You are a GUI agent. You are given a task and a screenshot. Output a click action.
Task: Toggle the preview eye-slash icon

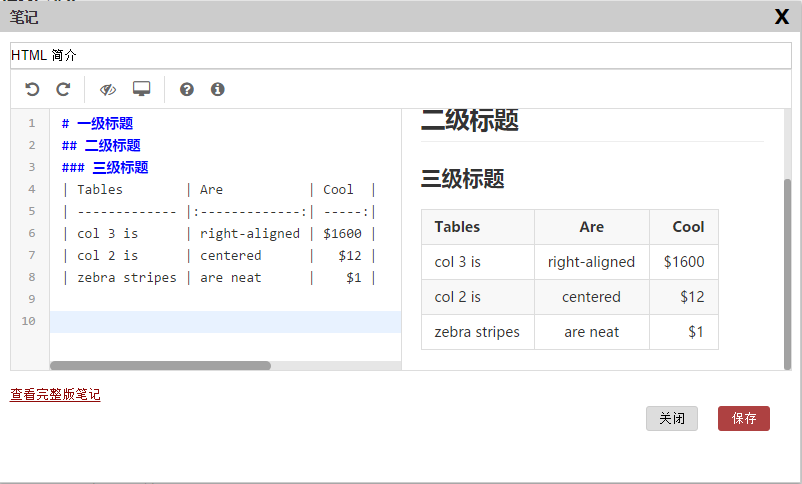tap(108, 90)
